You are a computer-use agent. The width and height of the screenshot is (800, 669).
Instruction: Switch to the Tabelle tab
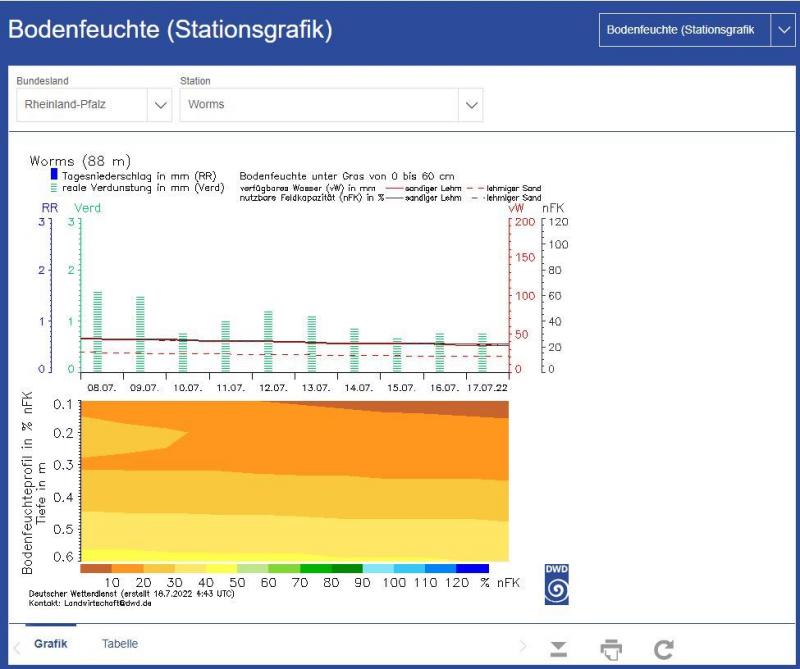pyautogui.click(x=120, y=644)
